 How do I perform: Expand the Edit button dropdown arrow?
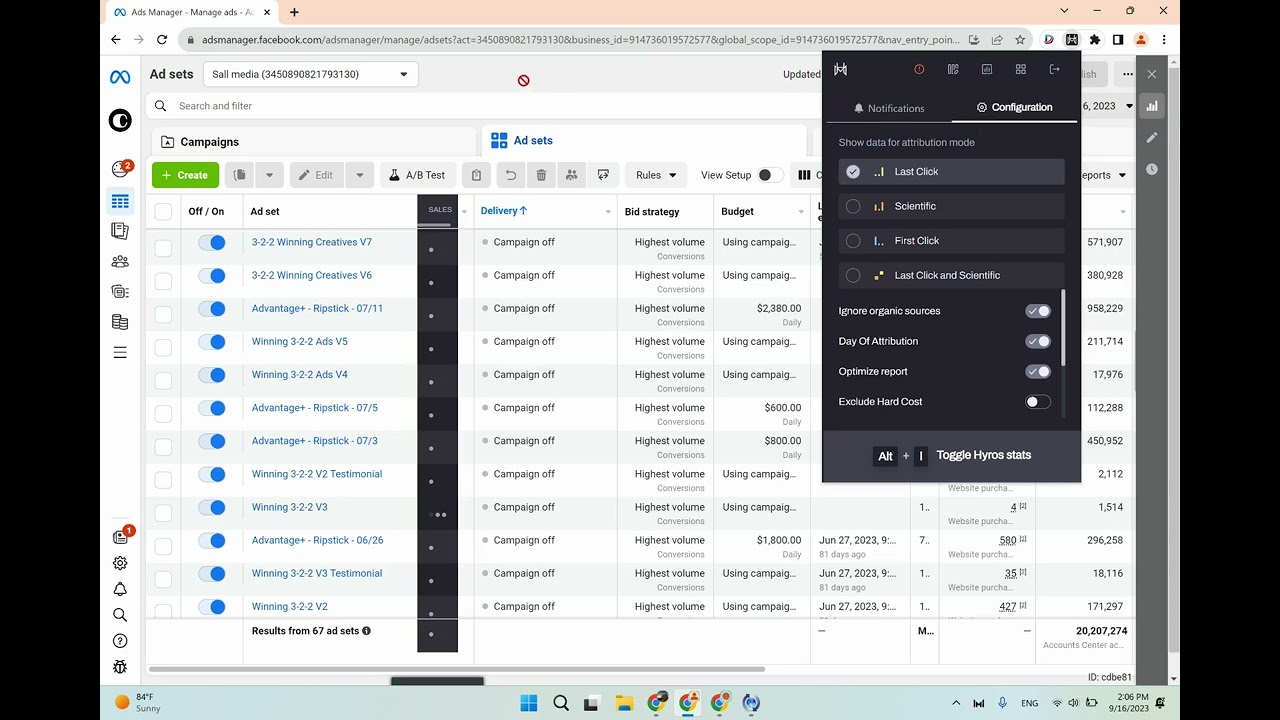pos(360,175)
